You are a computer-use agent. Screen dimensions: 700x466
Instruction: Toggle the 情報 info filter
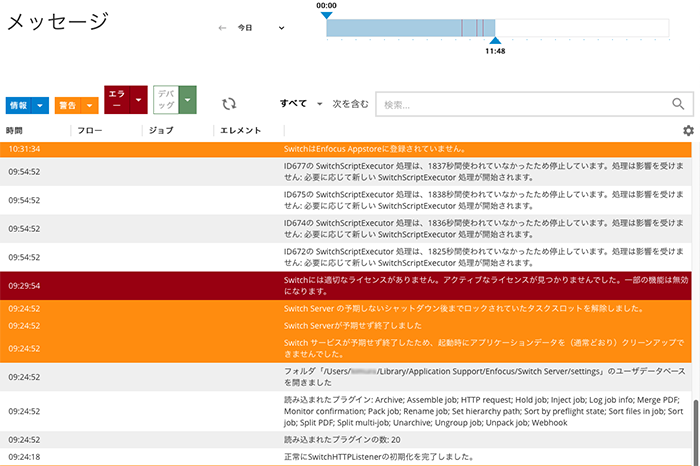tap(19, 105)
